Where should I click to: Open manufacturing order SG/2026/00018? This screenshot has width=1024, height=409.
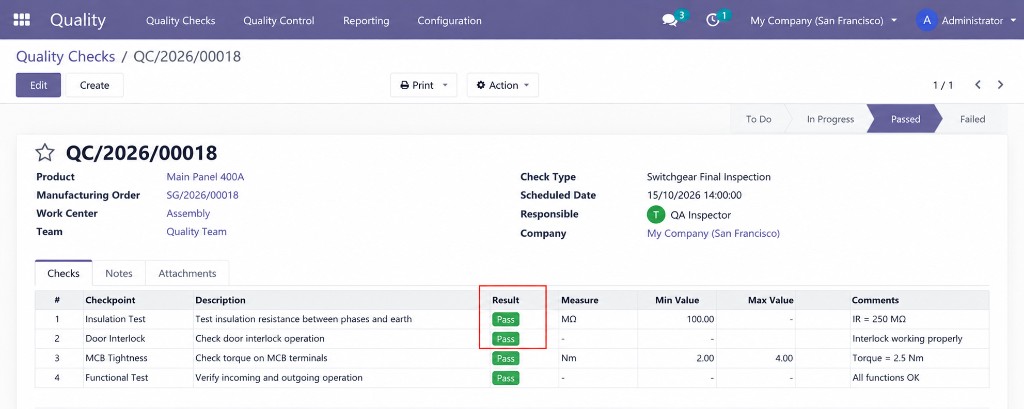pyautogui.click(x=202, y=195)
